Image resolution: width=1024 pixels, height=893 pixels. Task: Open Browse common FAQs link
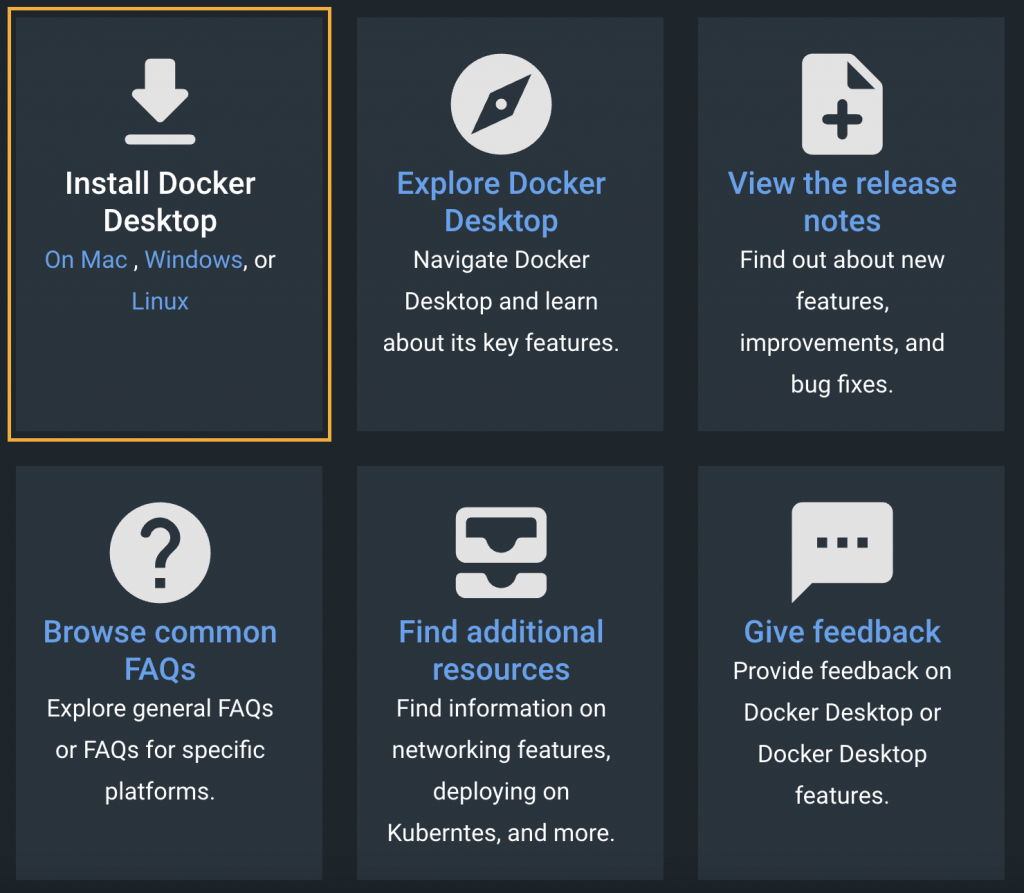point(160,651)
